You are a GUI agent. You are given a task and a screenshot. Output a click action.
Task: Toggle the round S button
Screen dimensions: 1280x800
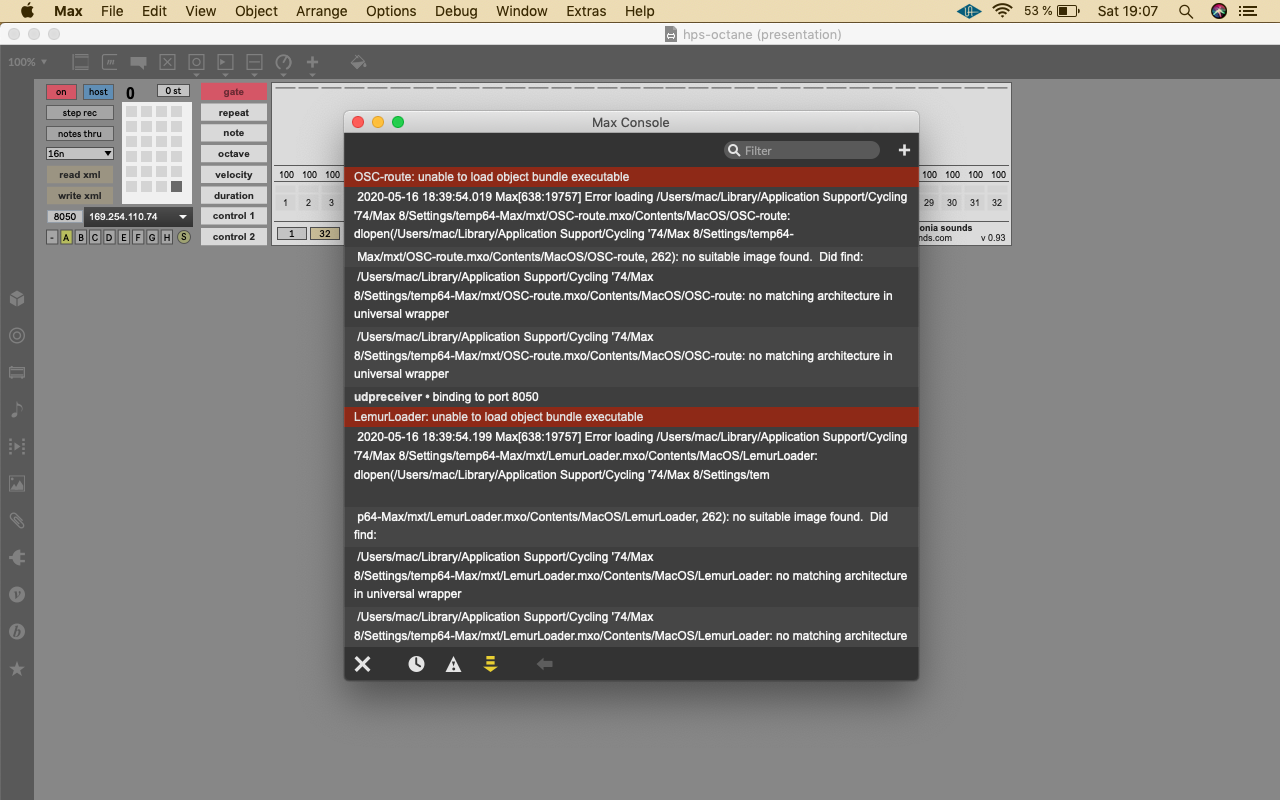point(184,237)
